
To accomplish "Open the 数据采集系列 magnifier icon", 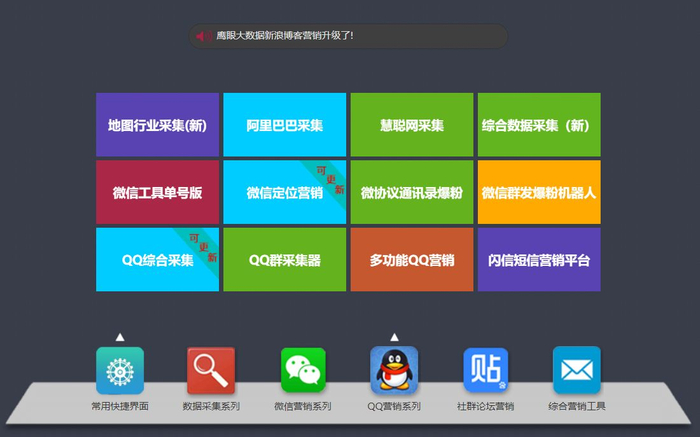I will click(x=211, y=370).
